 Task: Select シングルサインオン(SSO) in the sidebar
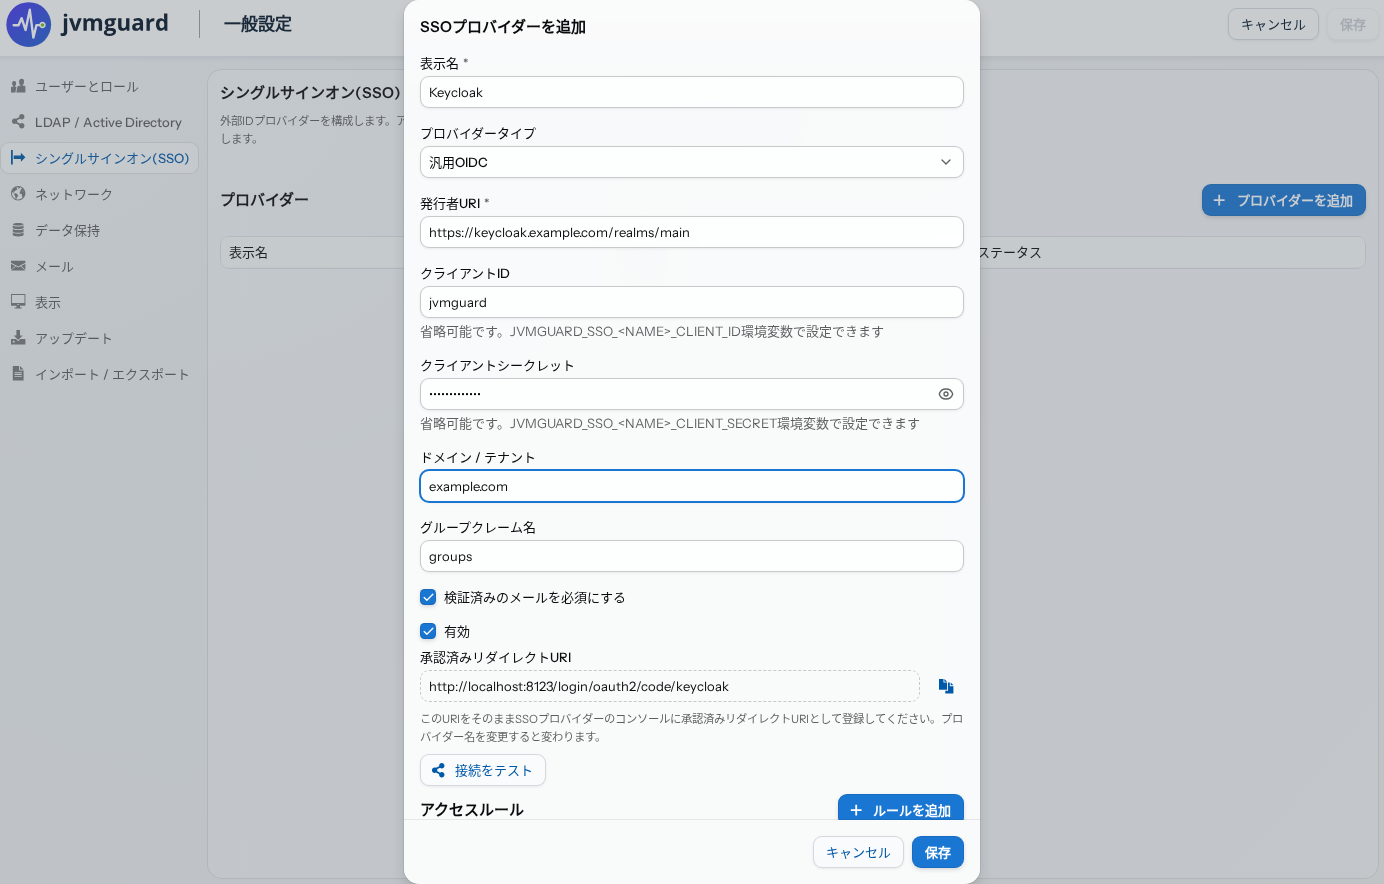tap(100, 158)
